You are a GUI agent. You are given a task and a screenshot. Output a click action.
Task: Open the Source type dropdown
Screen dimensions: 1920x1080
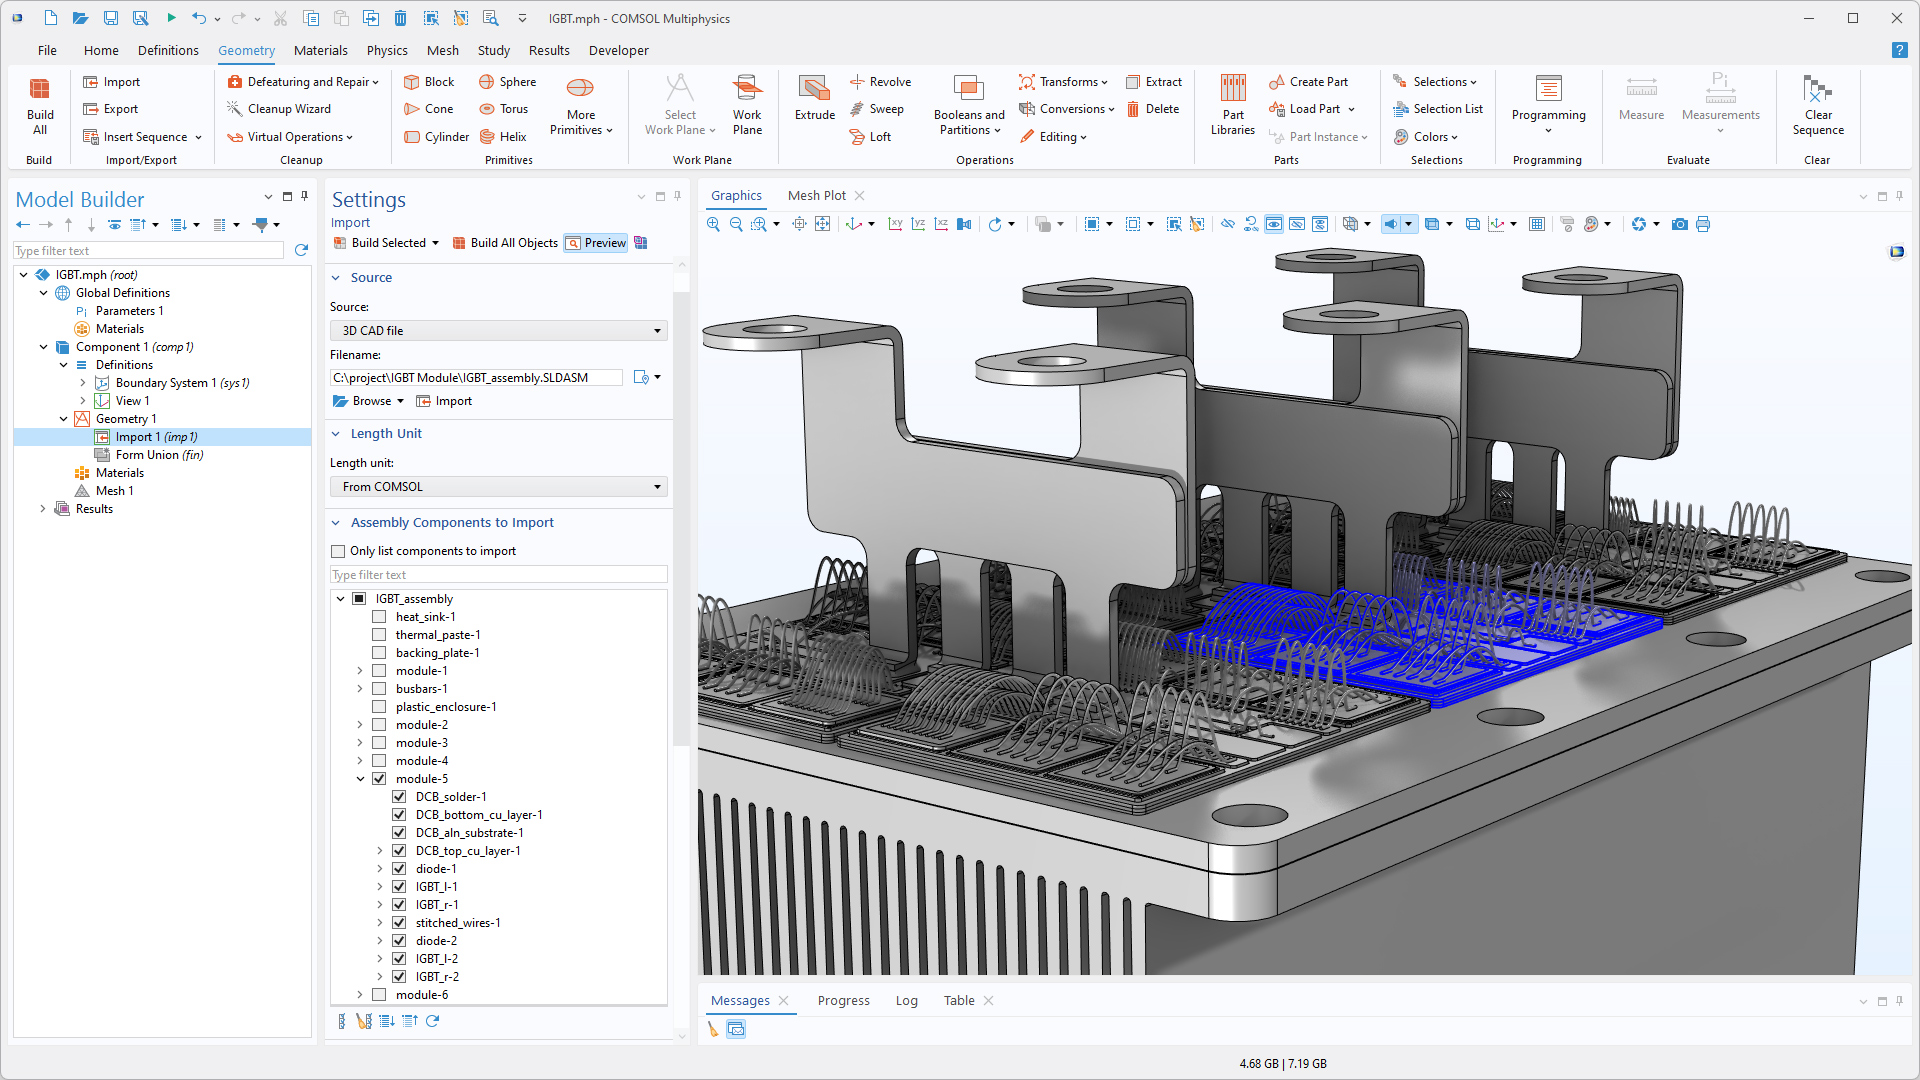[x=498, y=331]
